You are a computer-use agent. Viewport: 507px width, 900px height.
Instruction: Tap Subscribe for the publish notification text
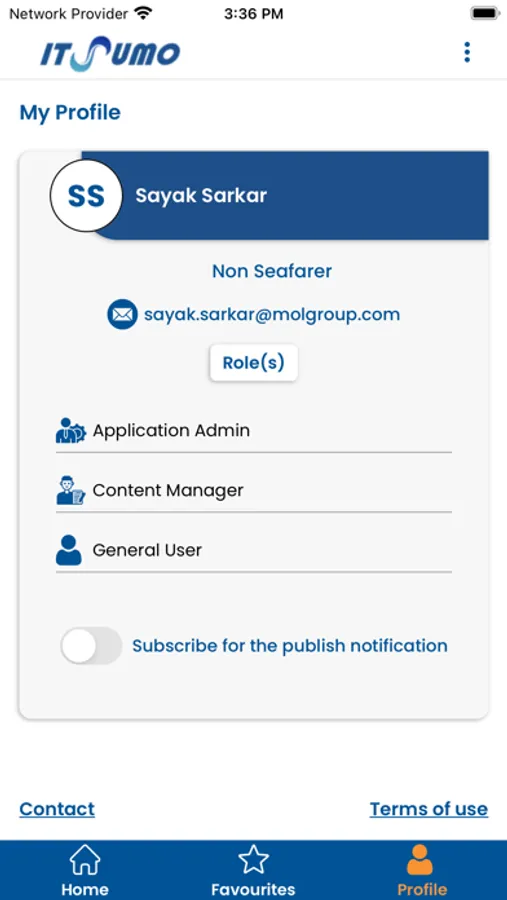point(290,646)
